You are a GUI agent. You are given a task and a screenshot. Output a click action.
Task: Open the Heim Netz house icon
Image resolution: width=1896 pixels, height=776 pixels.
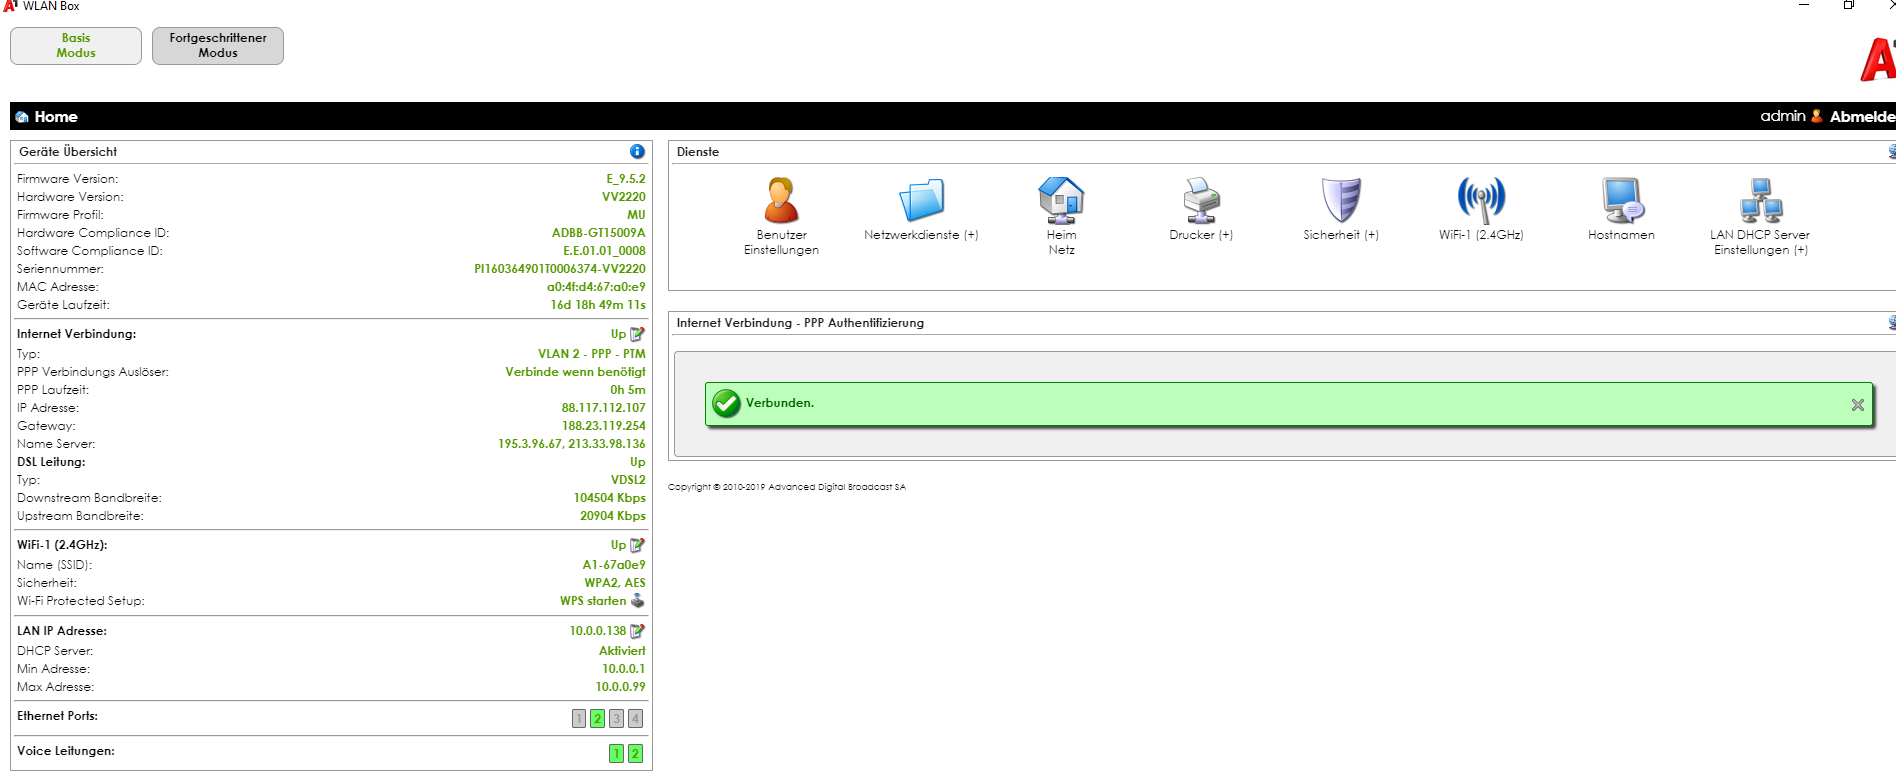tap(1061, 200)
